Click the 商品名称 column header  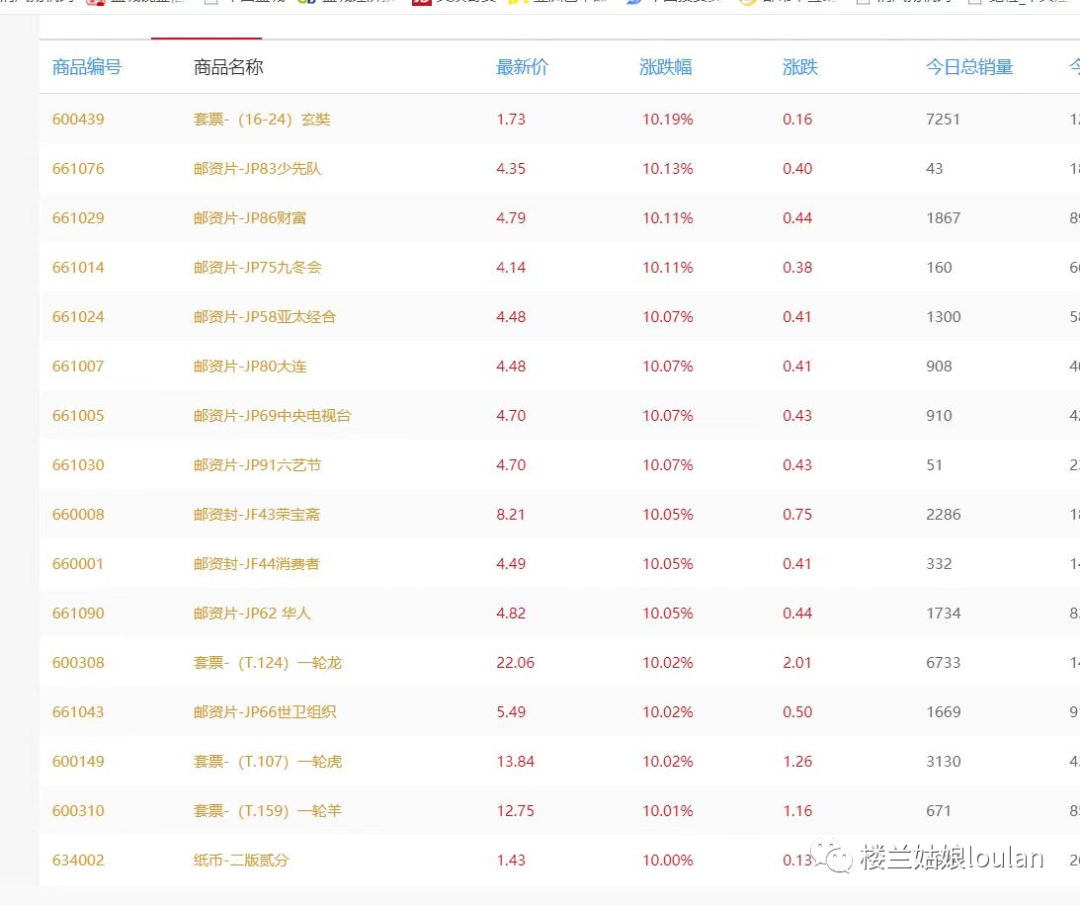[228, 67]
